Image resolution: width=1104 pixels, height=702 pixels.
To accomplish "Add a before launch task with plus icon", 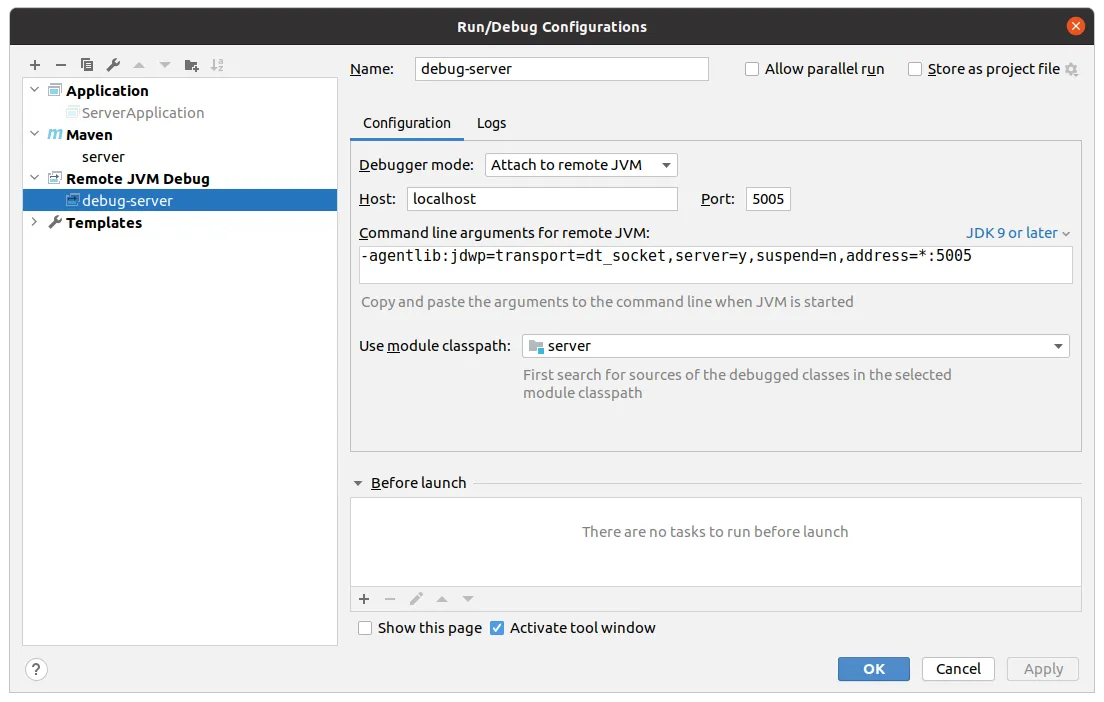I will (364, 599).
